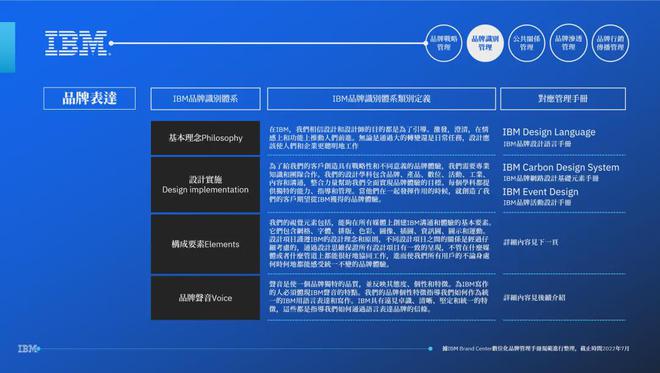This screenshot has height=373, width=660.
Task: Switch to the 品牌滲透管理 circle tab
Action: (x=568, y=43)
